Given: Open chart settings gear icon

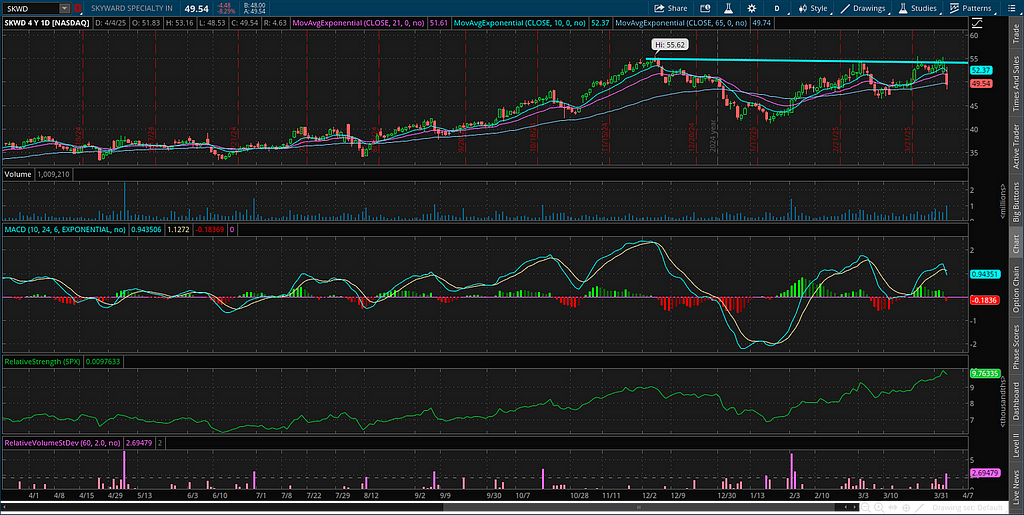Looking at the screenshot, I should pos(752,8).
